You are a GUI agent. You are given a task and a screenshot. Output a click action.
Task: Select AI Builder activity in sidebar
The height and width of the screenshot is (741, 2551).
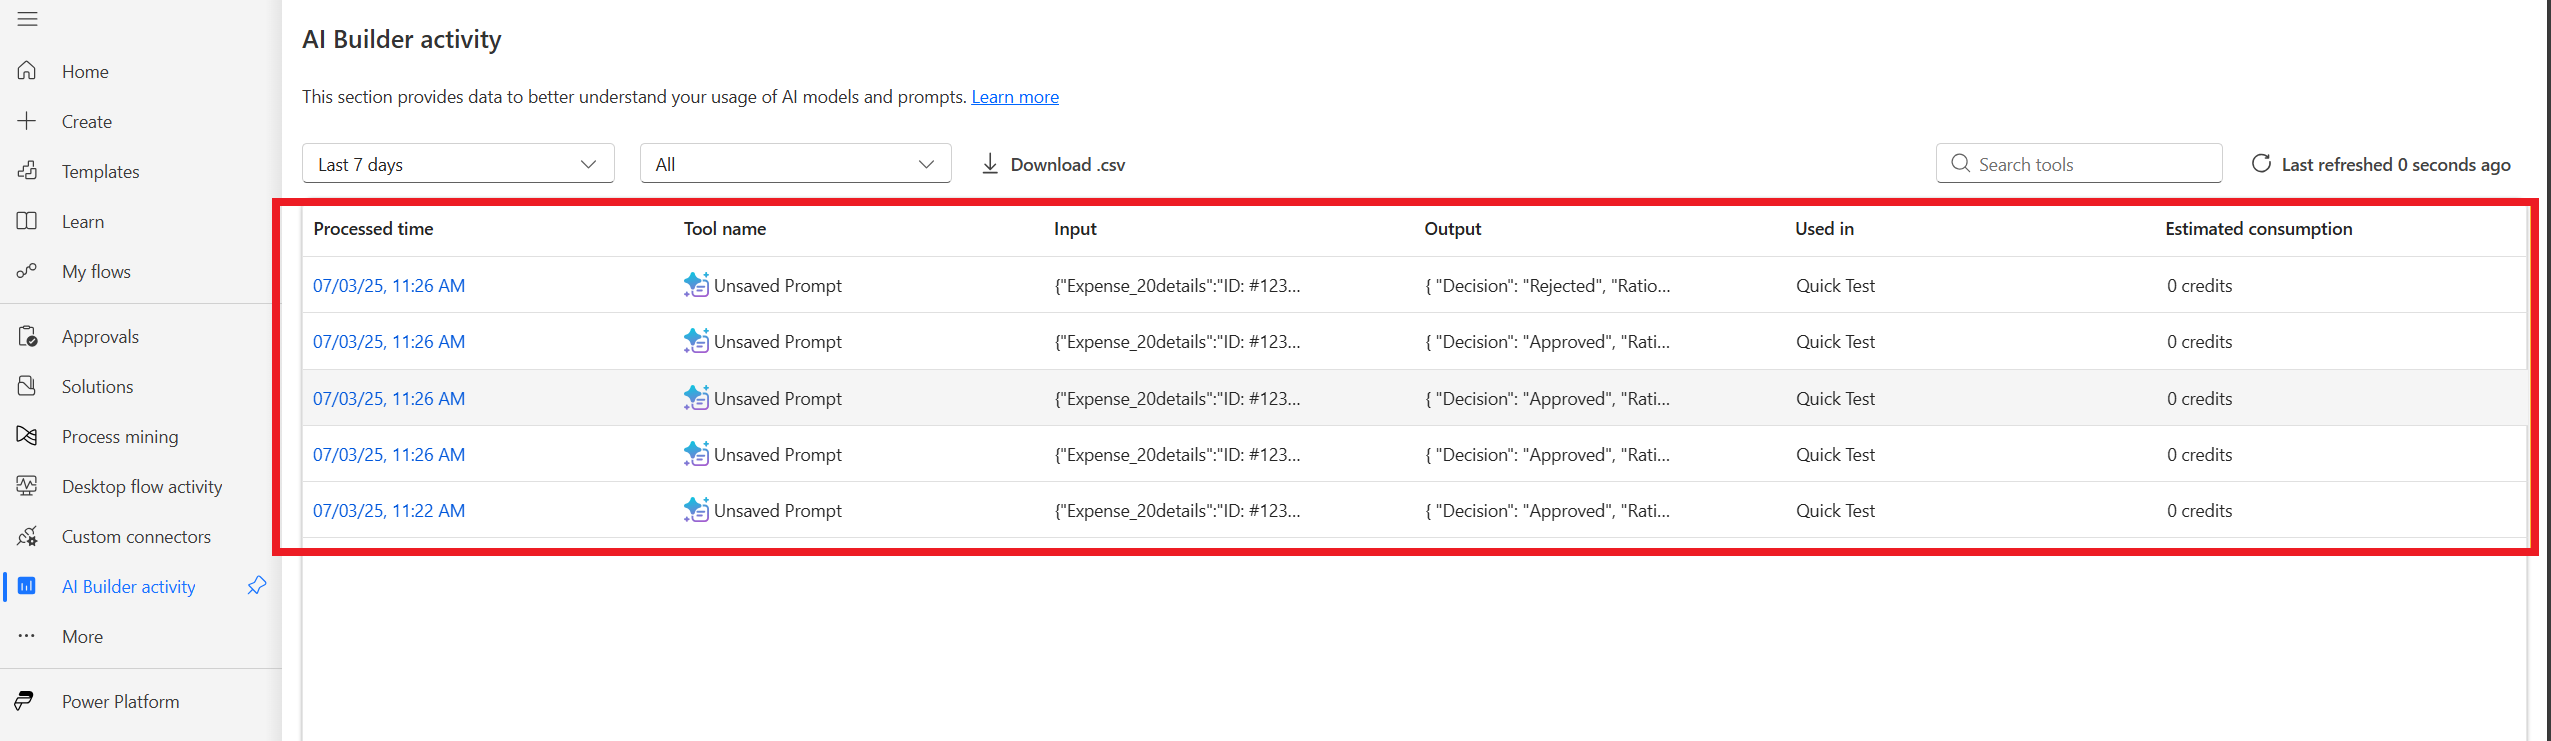point(128,586)
